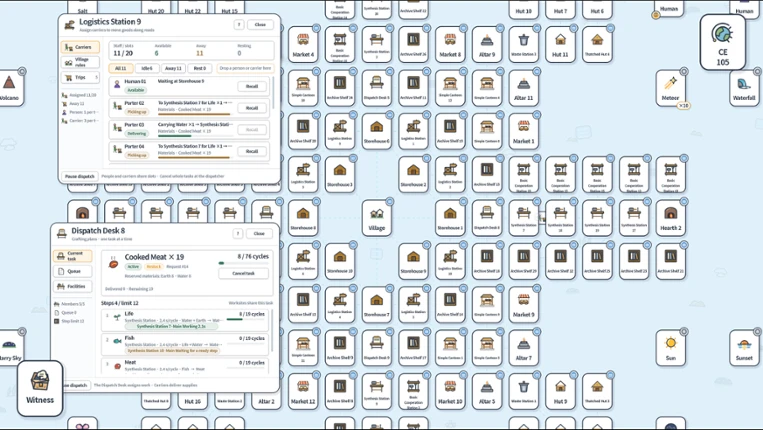Viewport: 763px width, 430px height.
Task: Toggle the corner badge on Village card
Action: pos(390,201)
